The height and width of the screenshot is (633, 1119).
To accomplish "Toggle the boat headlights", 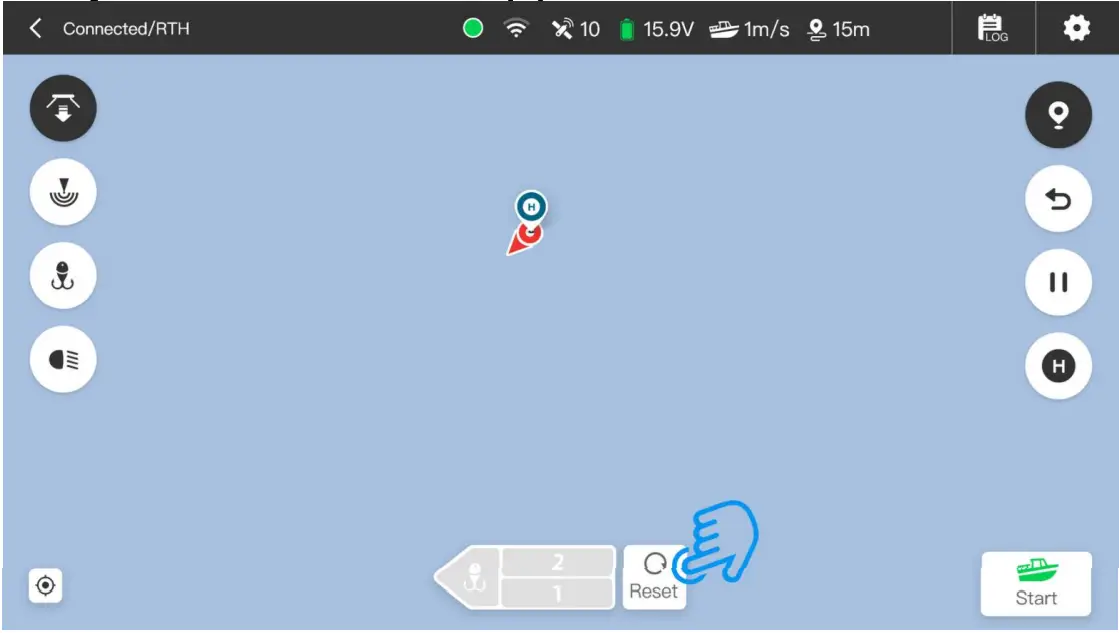I will pos(63,359).
